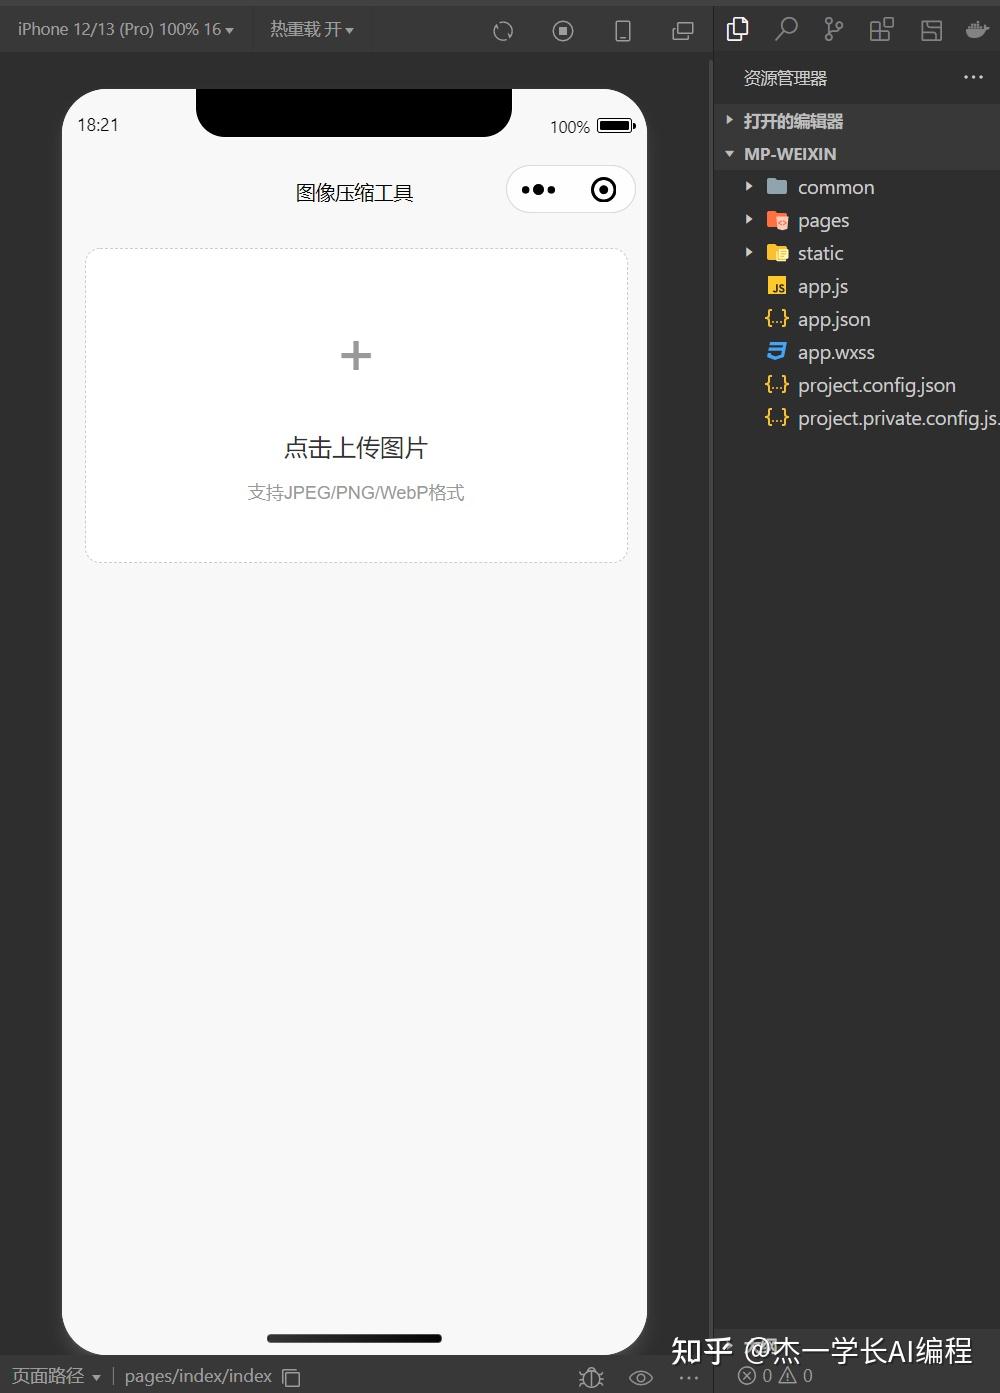Click the warnings triangle count showing 0
Viewport: 1000px width, 1393px height.
pos(796,1376)
